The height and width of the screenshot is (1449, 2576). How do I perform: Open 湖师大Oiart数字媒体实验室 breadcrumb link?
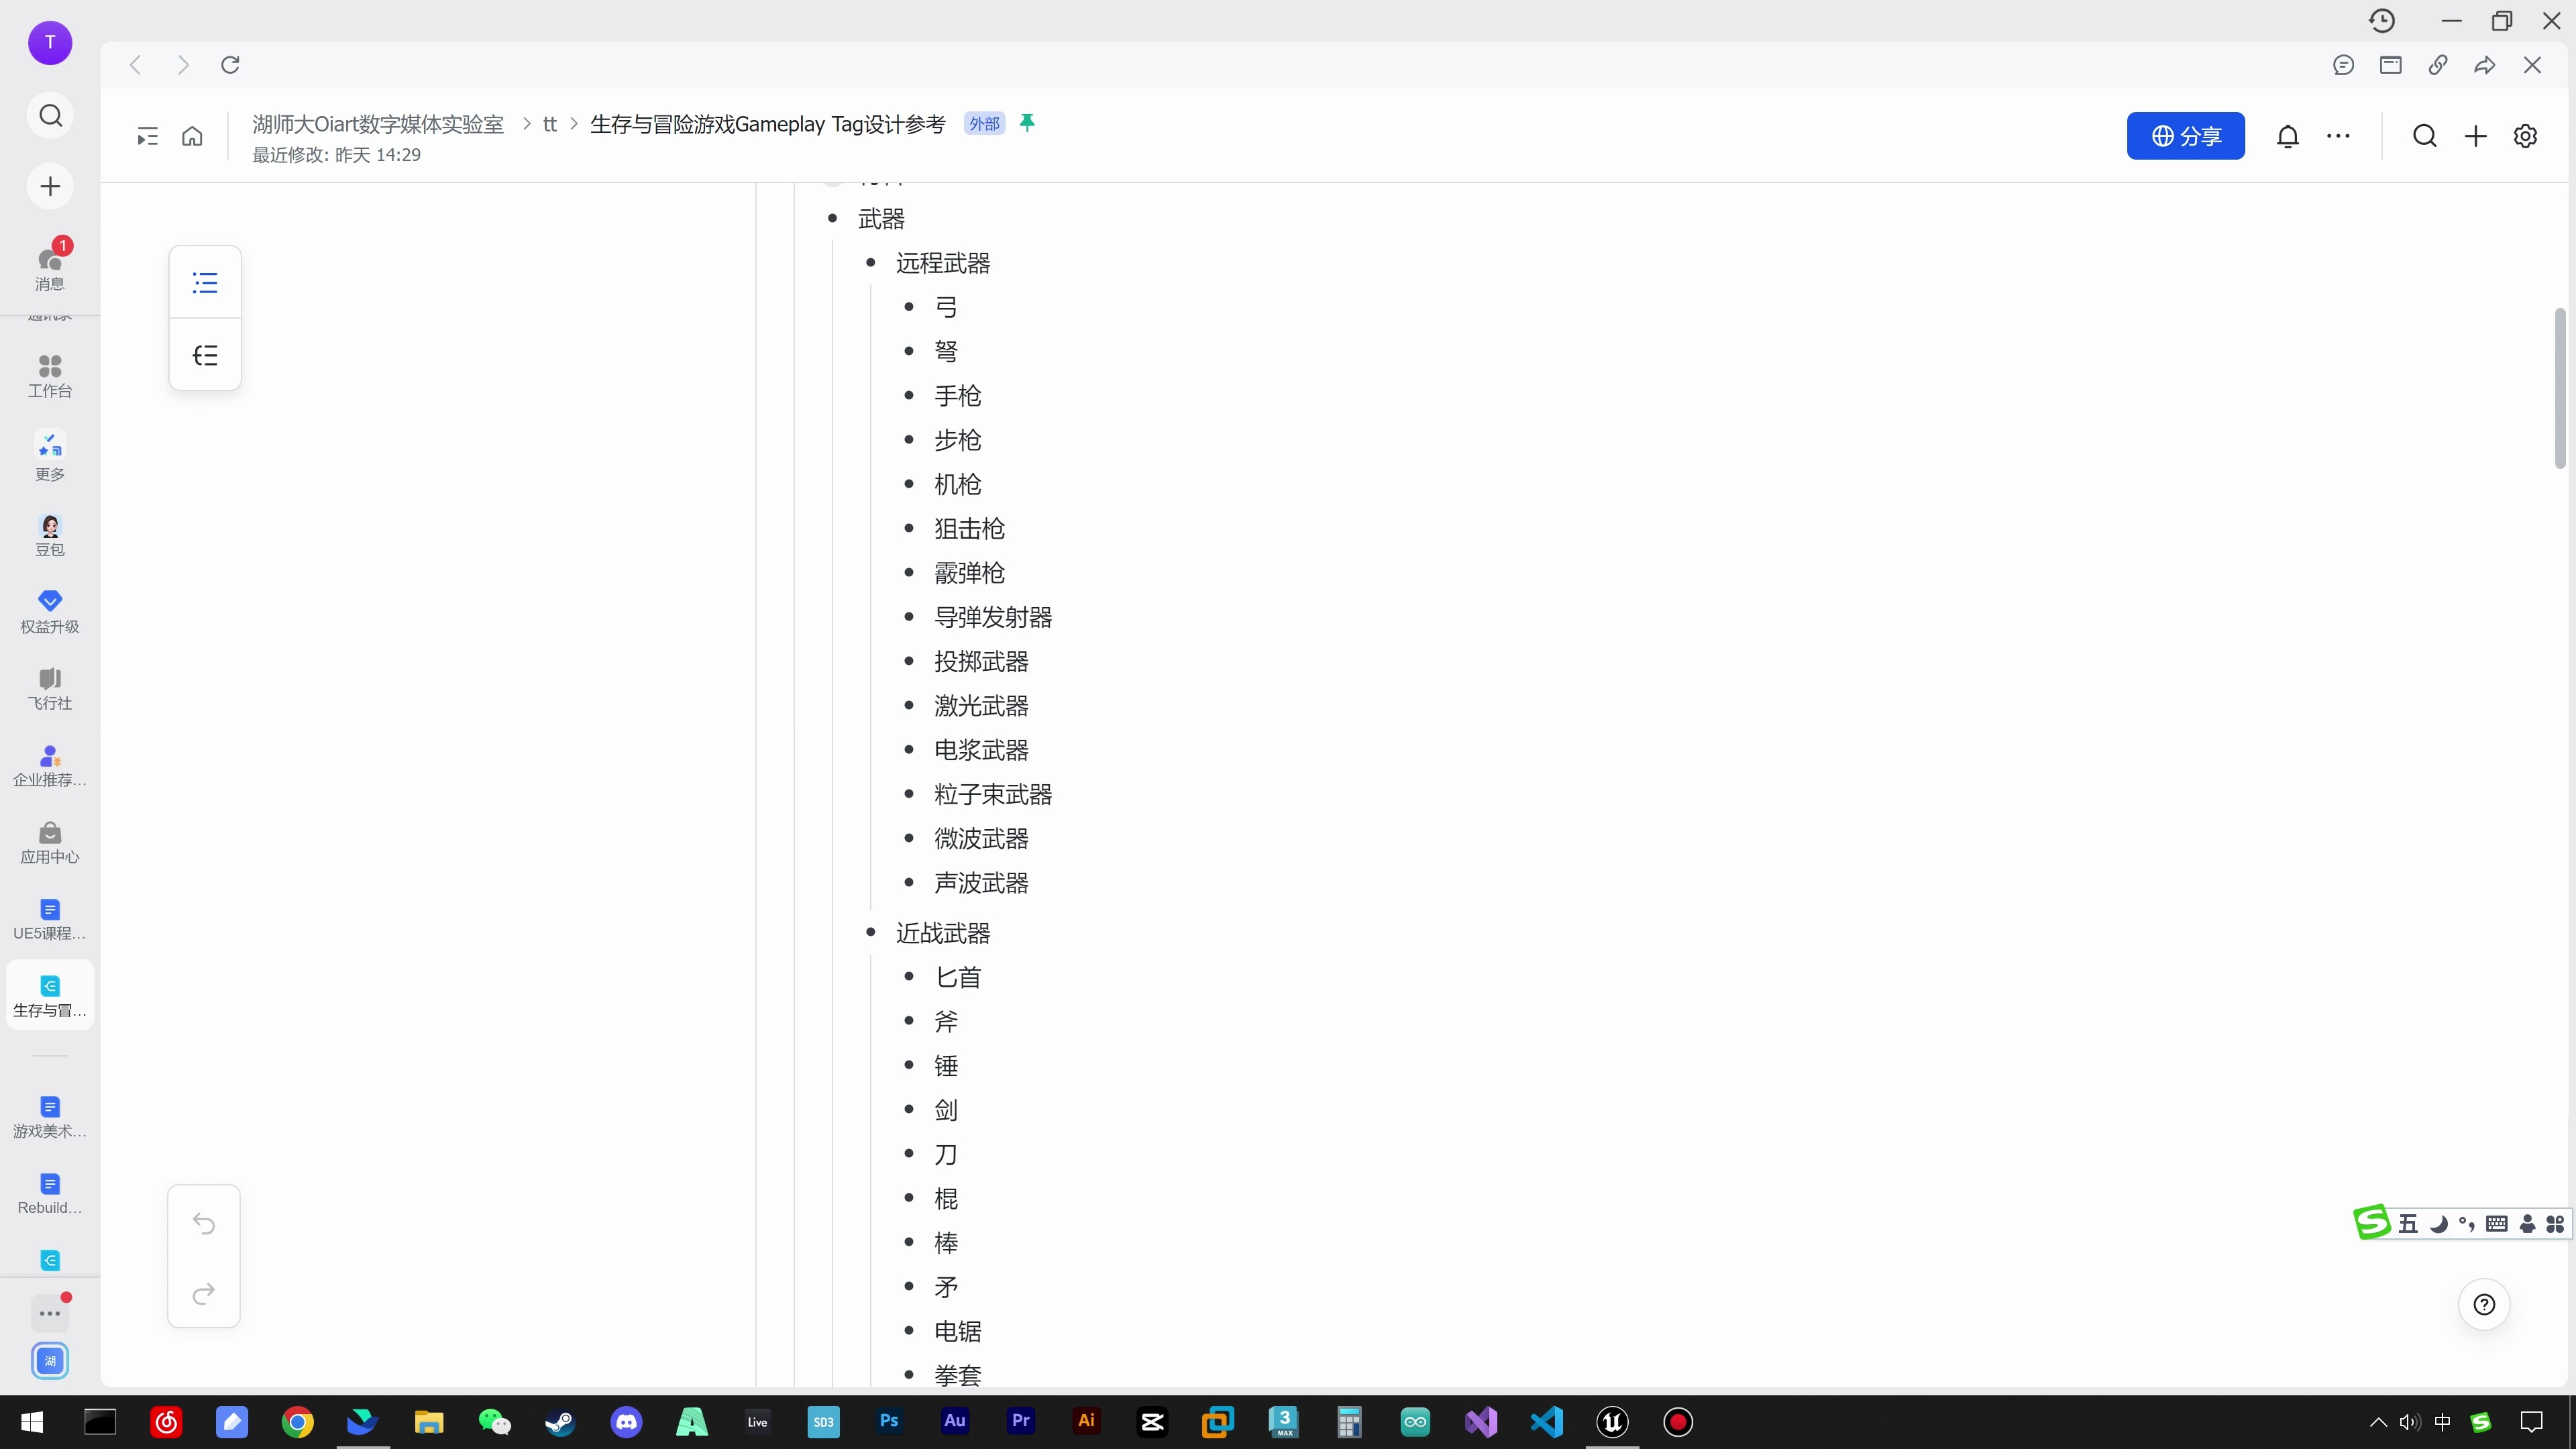point(378,124)
